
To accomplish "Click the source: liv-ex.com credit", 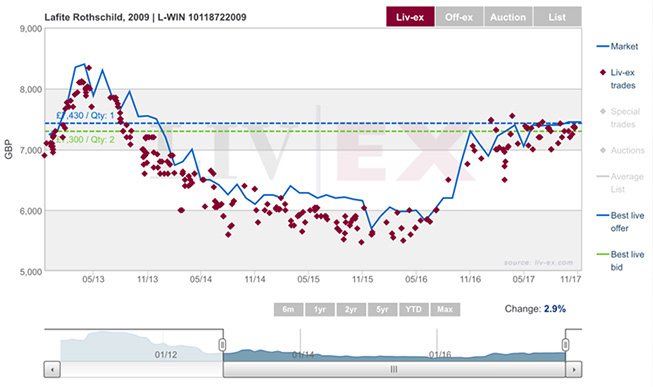I will pyautogui.click(x=538, y=262).
